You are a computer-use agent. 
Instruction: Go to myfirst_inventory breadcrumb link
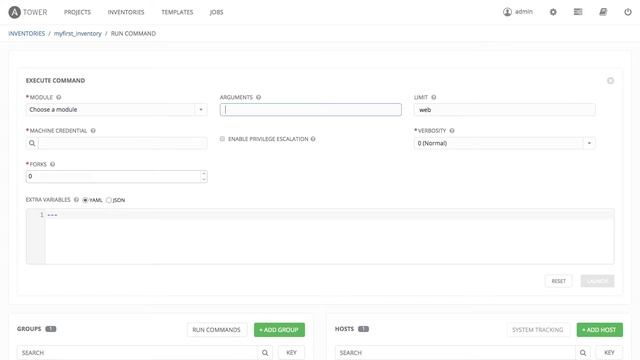click(78, 33)
